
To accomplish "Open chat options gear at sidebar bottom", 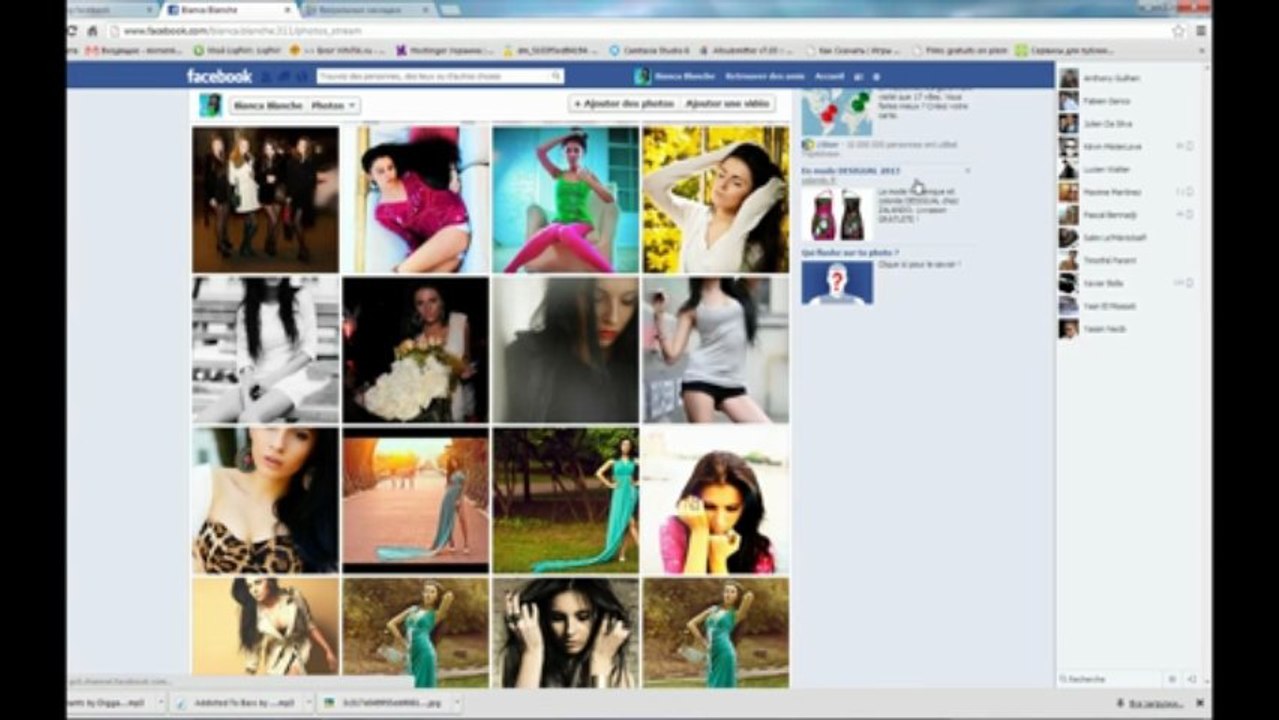I will (1172, 679).
